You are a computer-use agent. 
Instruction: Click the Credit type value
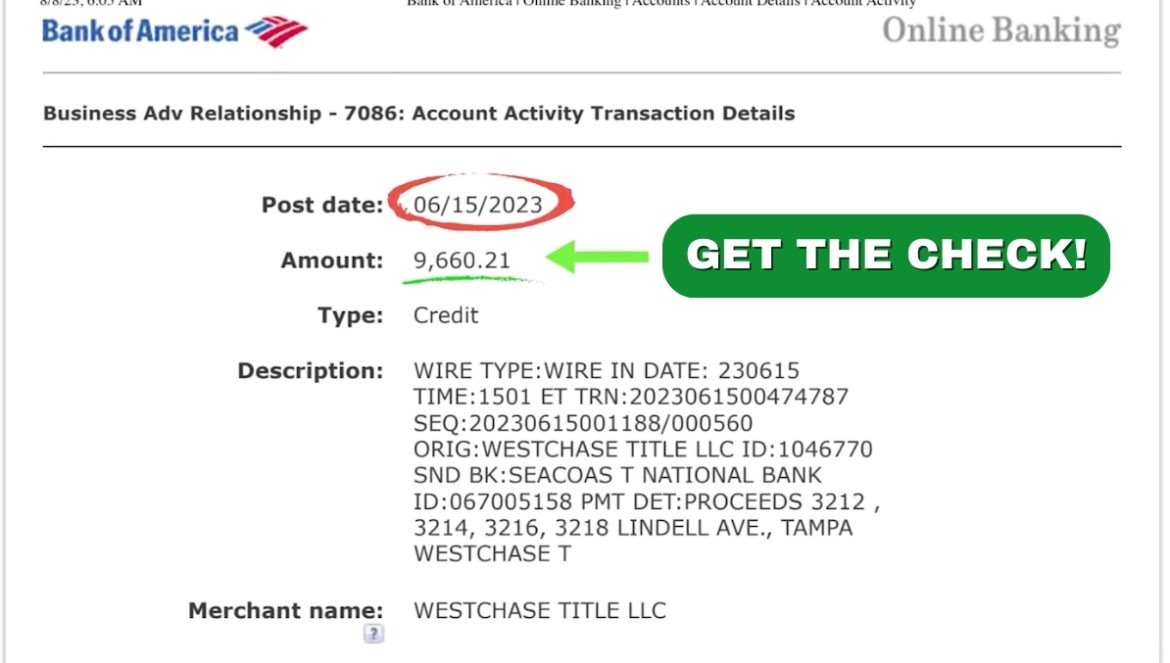pyautogui.click(x=446, y=315)
